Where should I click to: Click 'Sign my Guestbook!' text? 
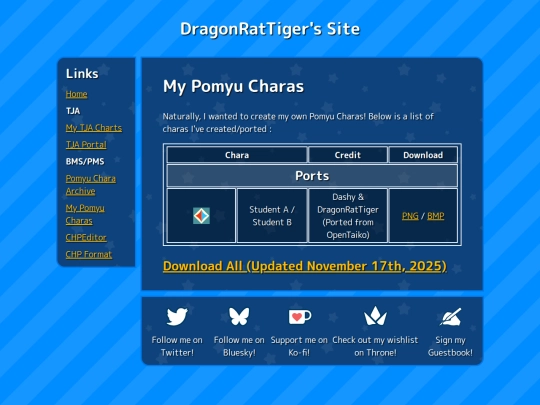point(450,346)
